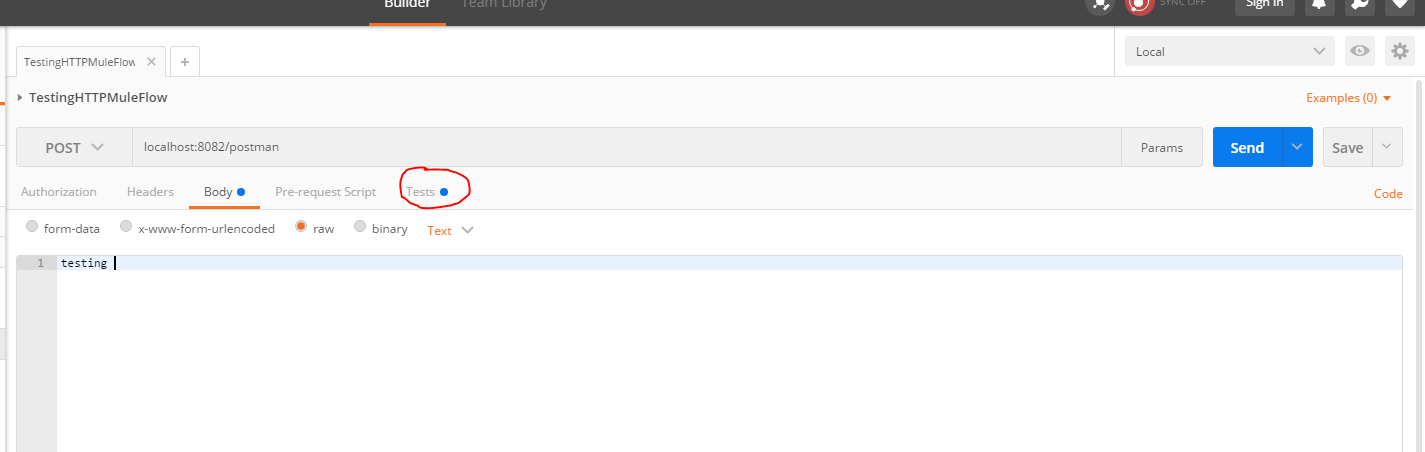
Task: Add a new request tab
Action: pos(185,61)
